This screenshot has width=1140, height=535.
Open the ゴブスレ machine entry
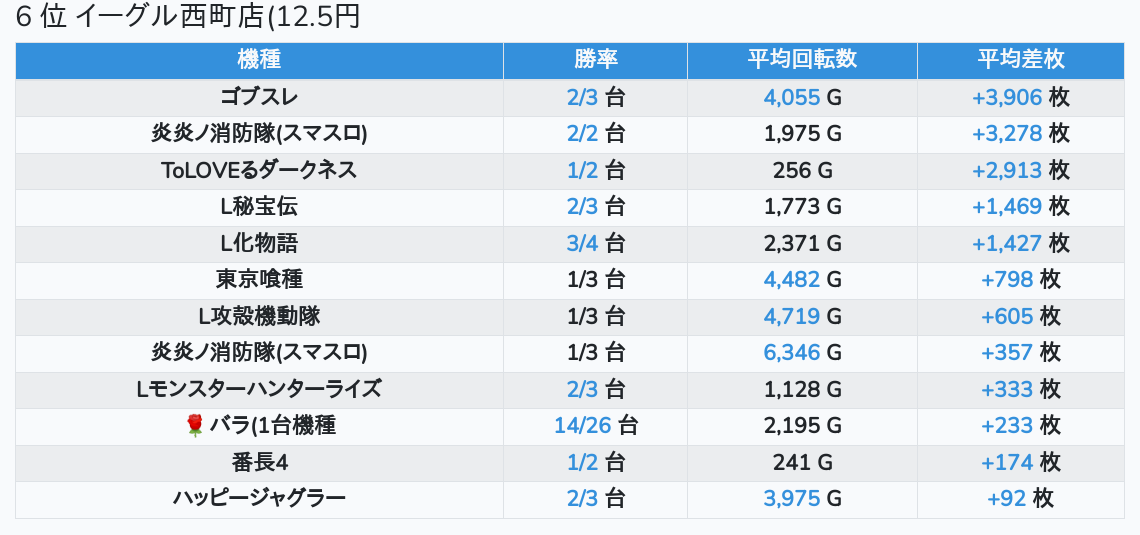pos(259,97)
